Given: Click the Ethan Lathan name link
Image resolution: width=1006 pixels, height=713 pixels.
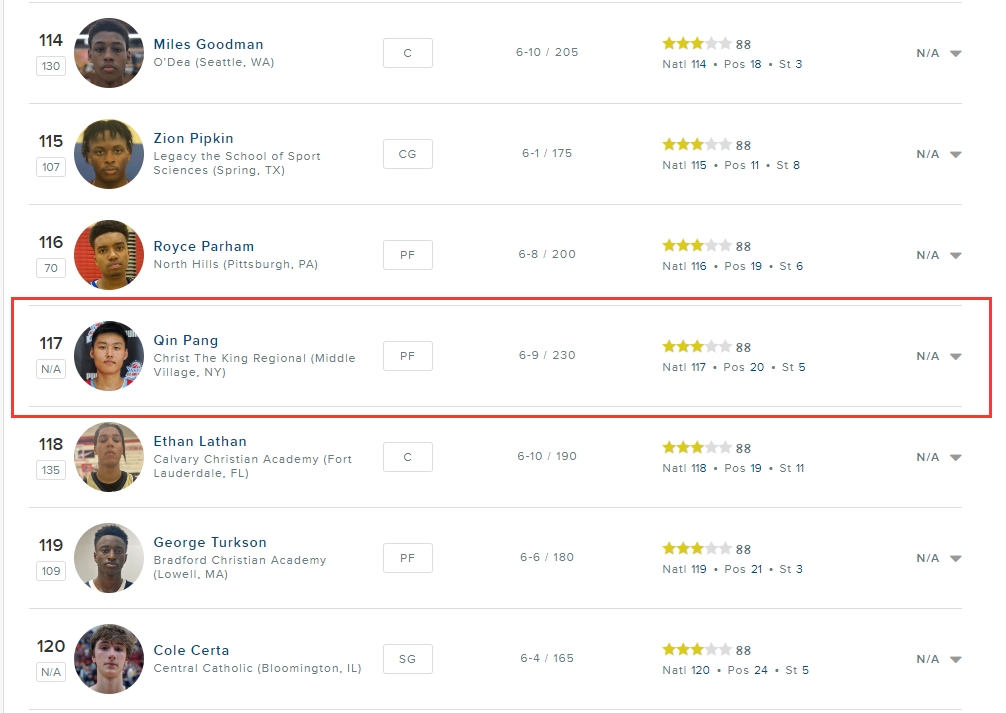Looking at the screenshot, I should pos(199,441).
